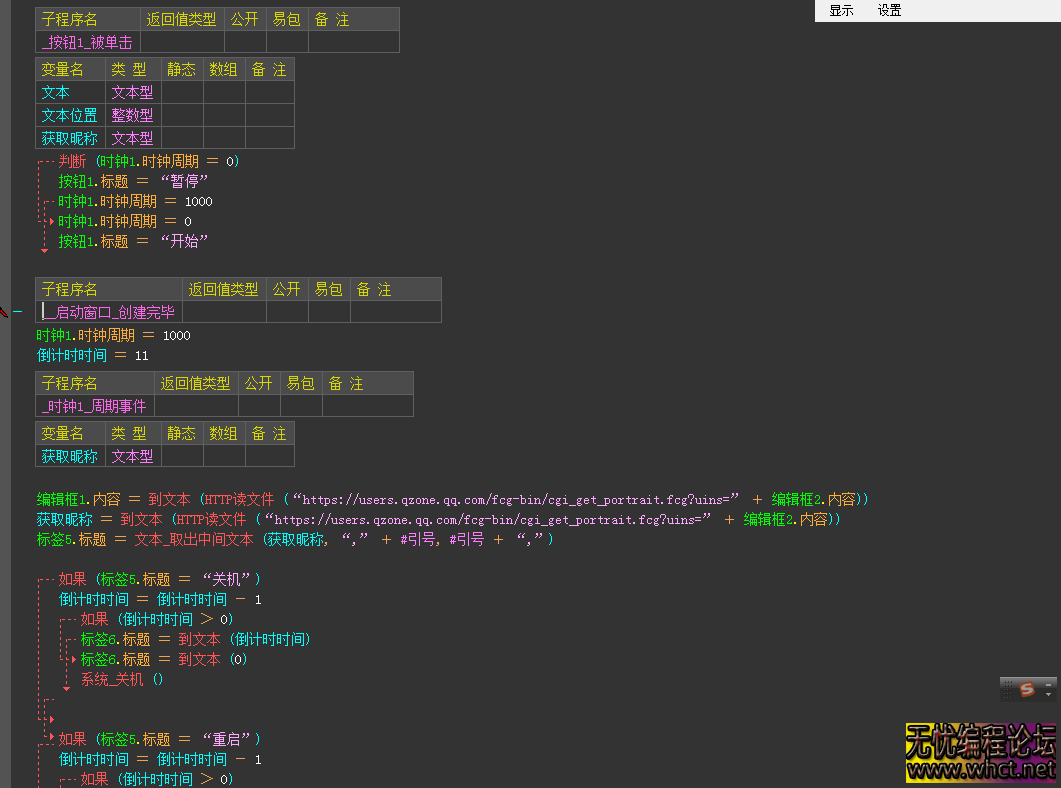This screenshot has height=788, width=1061.
Task: Click 返回值类型 cell of _启动窗口_创建完毕
Action: pos(224,312)
